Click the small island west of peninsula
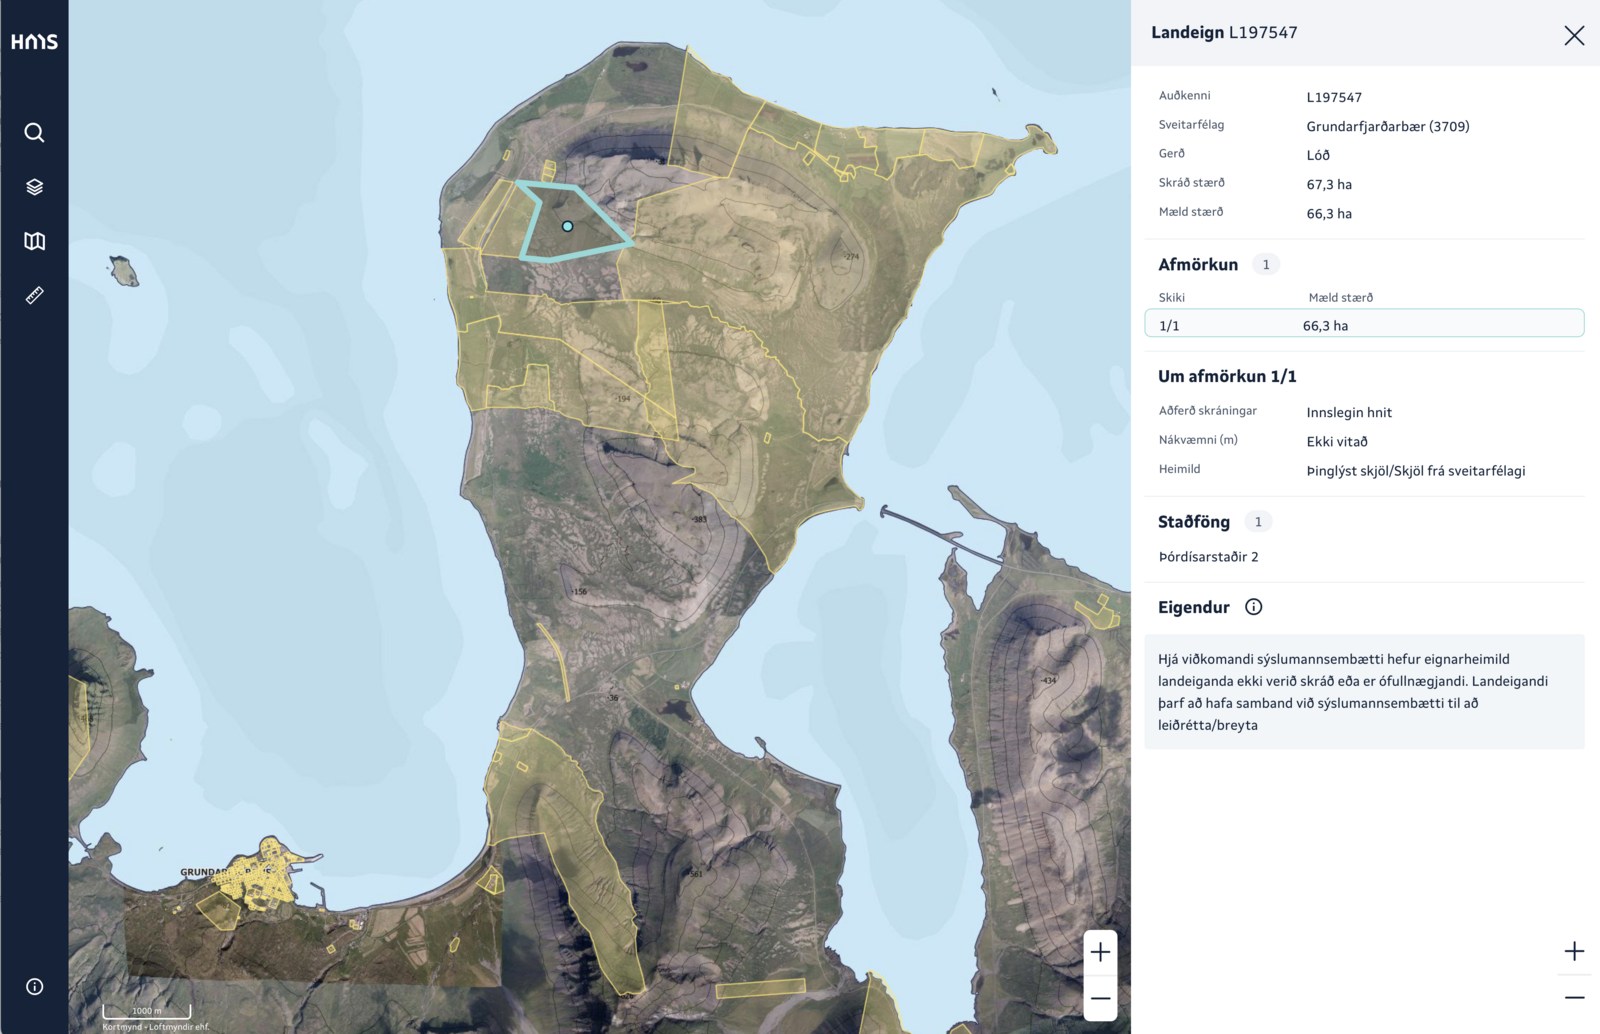1600x1034 pixels. click(x=124, y=271)
